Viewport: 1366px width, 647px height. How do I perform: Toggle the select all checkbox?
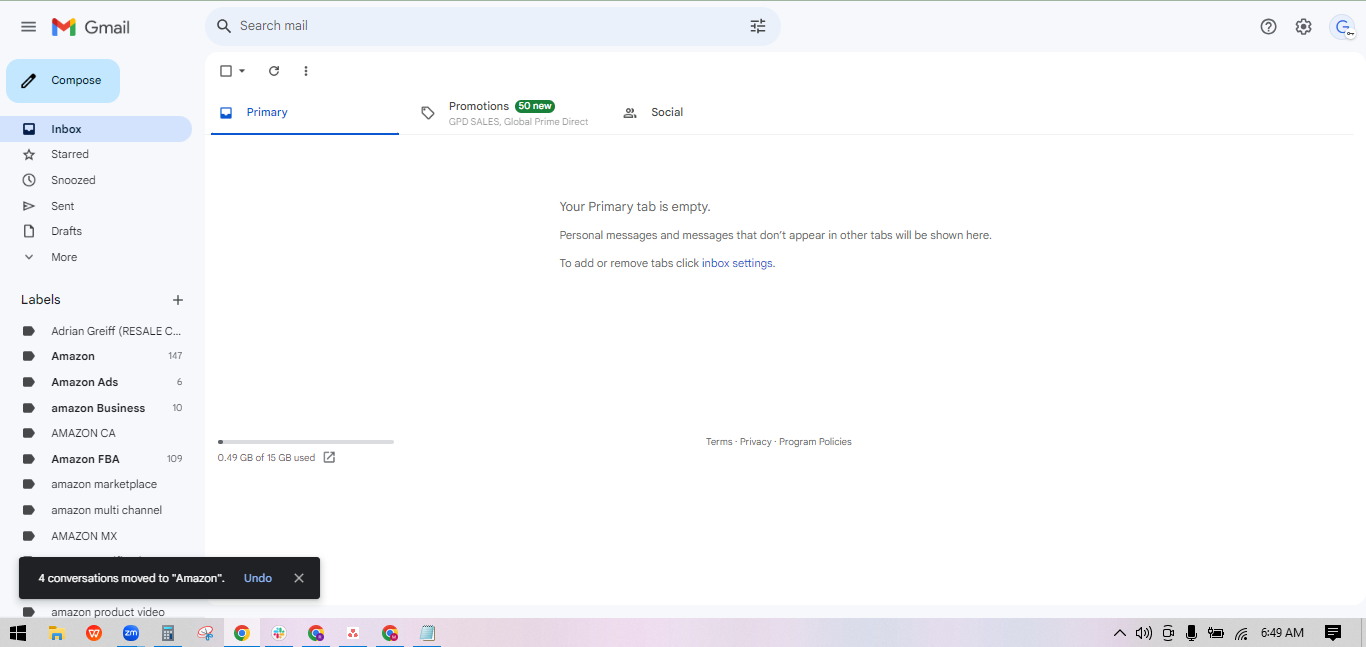[x=226, y=71]
